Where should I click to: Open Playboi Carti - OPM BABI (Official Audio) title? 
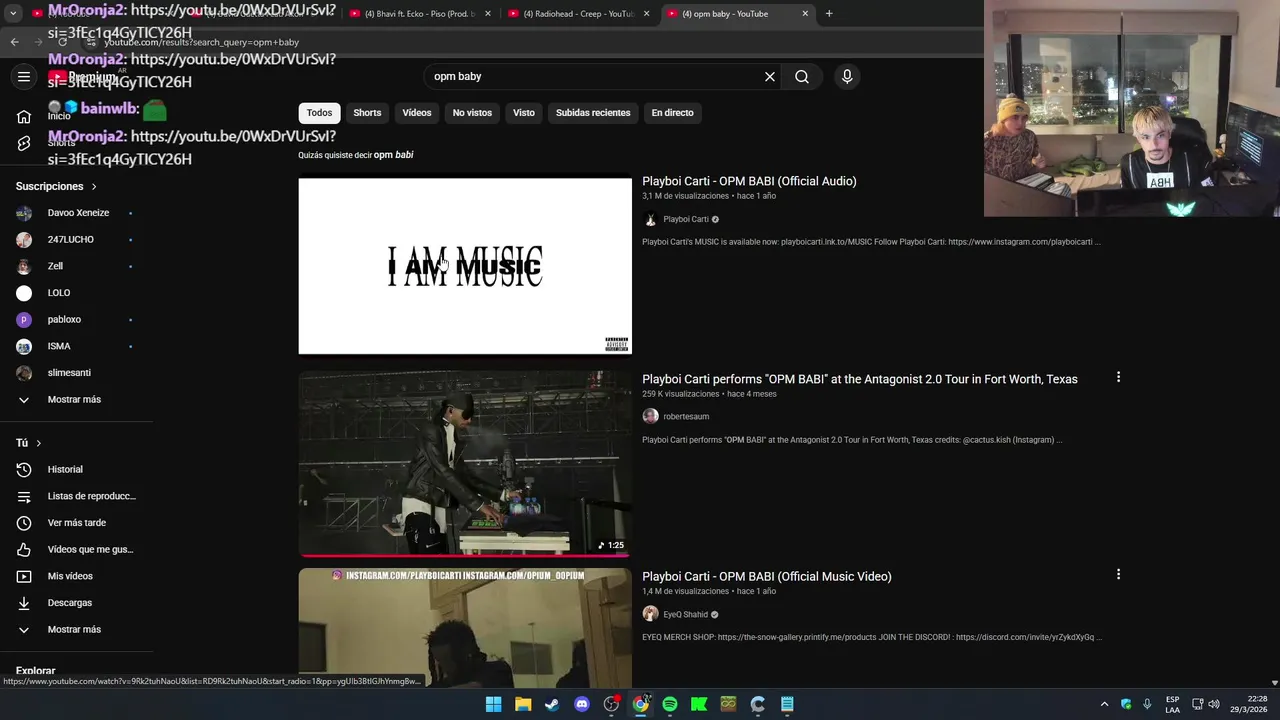click(749, 181)
